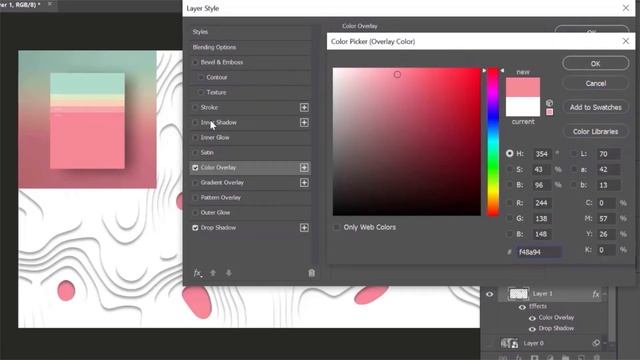
Task: Close the Layer Style dialog
Action: pos(626,8)
